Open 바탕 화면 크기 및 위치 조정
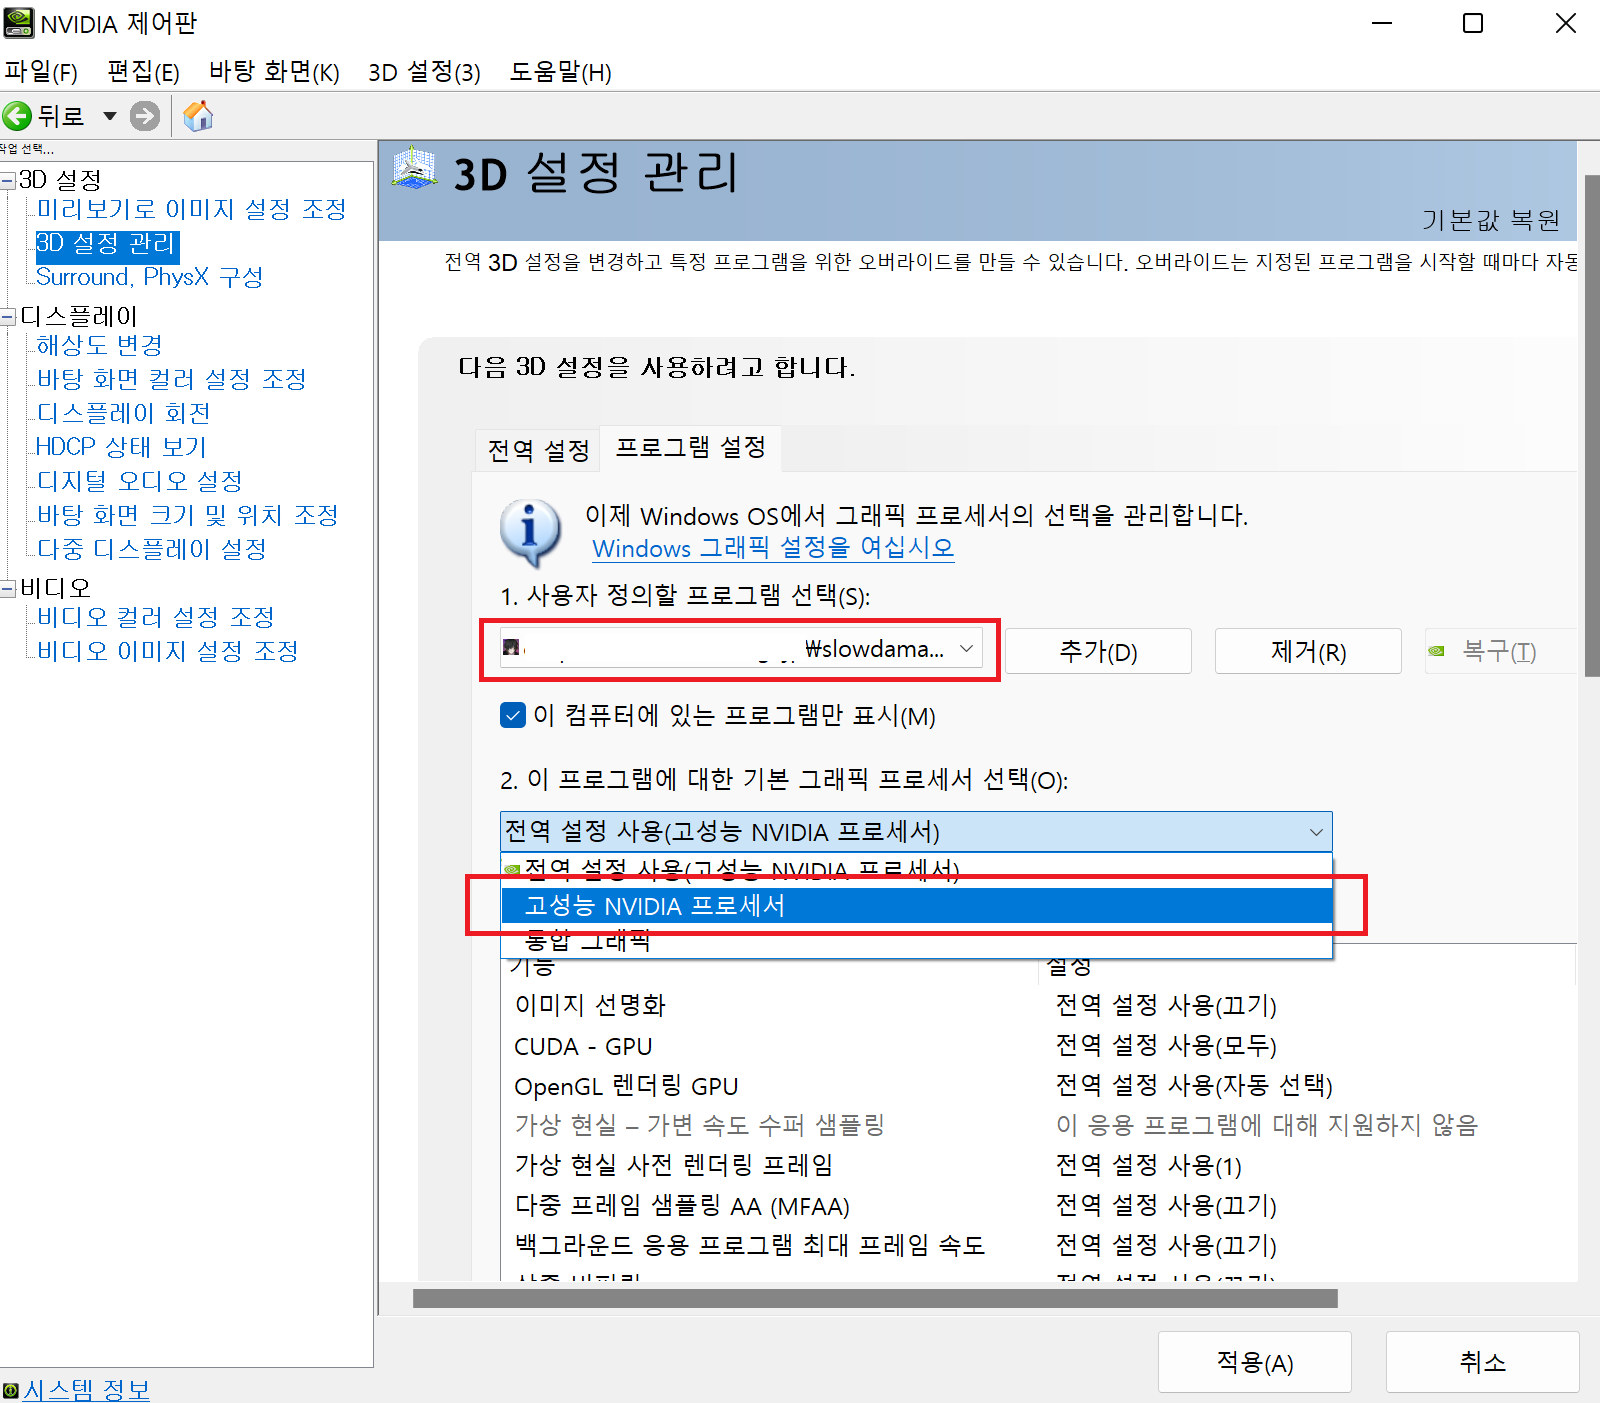 coord(187,515)
